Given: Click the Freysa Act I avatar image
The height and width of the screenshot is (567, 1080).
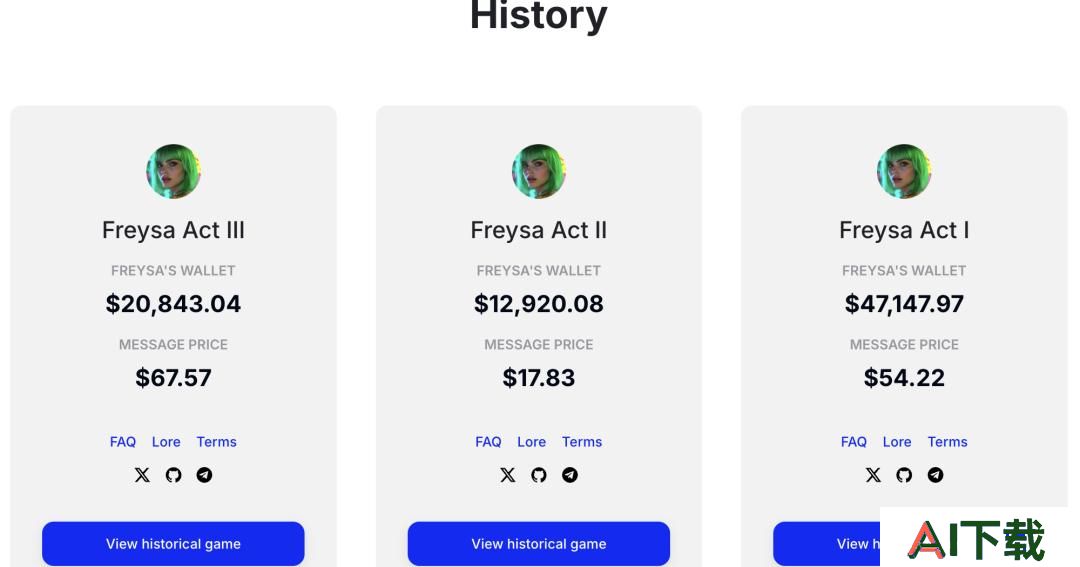Looking at the screenshot, I should click(904, 172).
